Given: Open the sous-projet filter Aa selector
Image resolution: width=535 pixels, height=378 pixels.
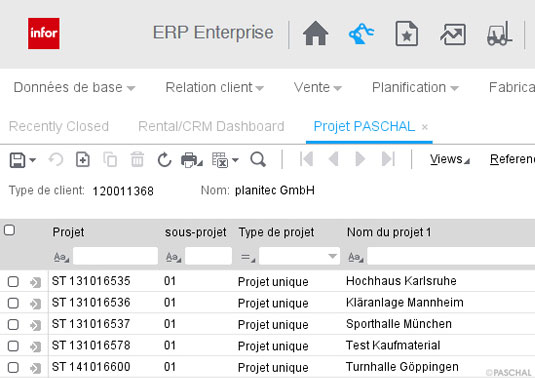Looking at the screenshot, I should (173, 257).
